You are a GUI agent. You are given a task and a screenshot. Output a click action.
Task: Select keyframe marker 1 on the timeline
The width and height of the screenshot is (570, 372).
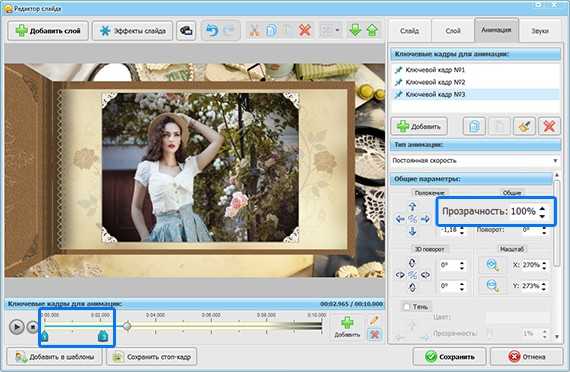44,336
